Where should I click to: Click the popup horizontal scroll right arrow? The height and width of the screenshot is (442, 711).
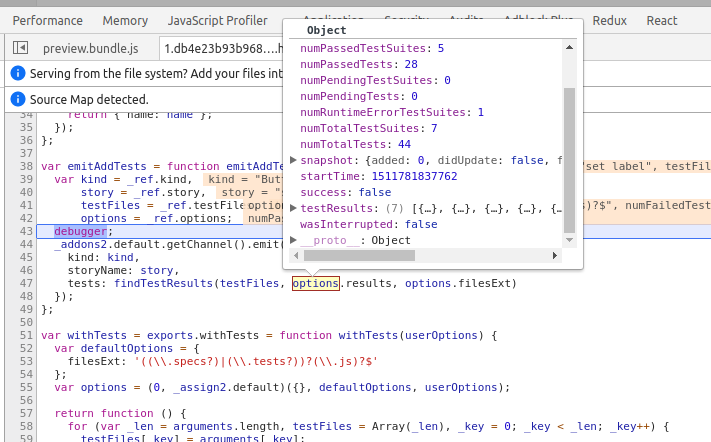(555, 256)
